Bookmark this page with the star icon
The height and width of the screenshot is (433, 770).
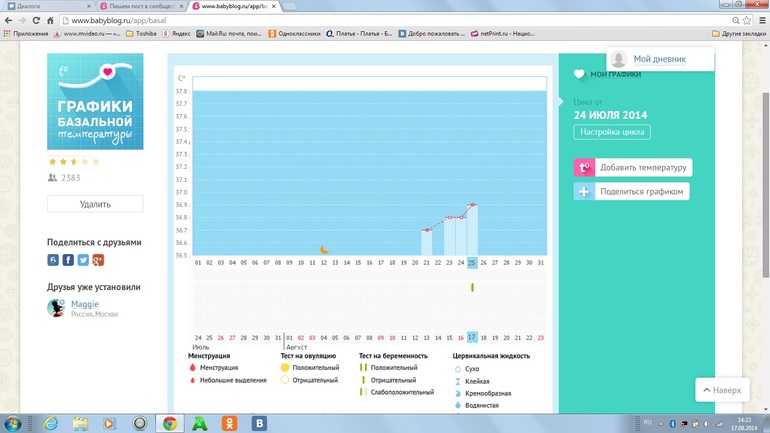point(743,20)
